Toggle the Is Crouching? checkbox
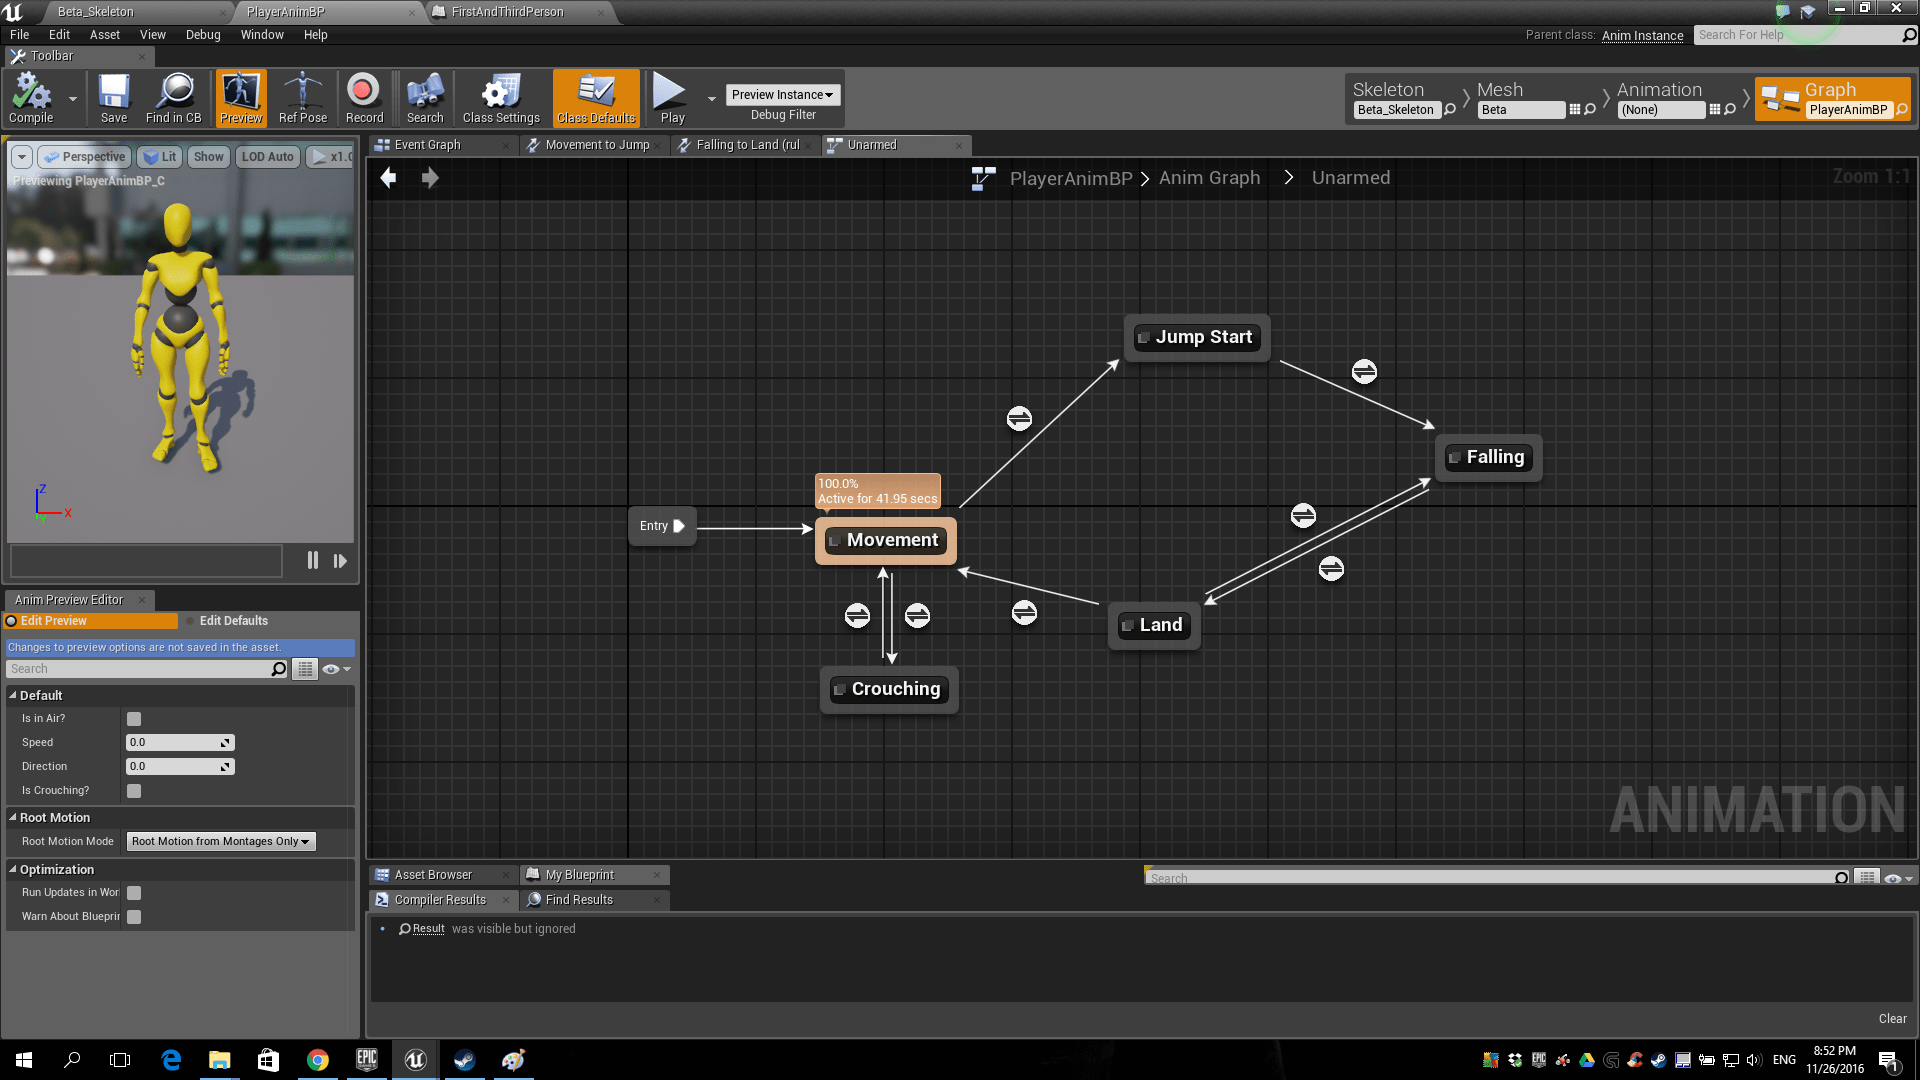Screen dimensions: 1921x1080 click(x=134, y=791)
